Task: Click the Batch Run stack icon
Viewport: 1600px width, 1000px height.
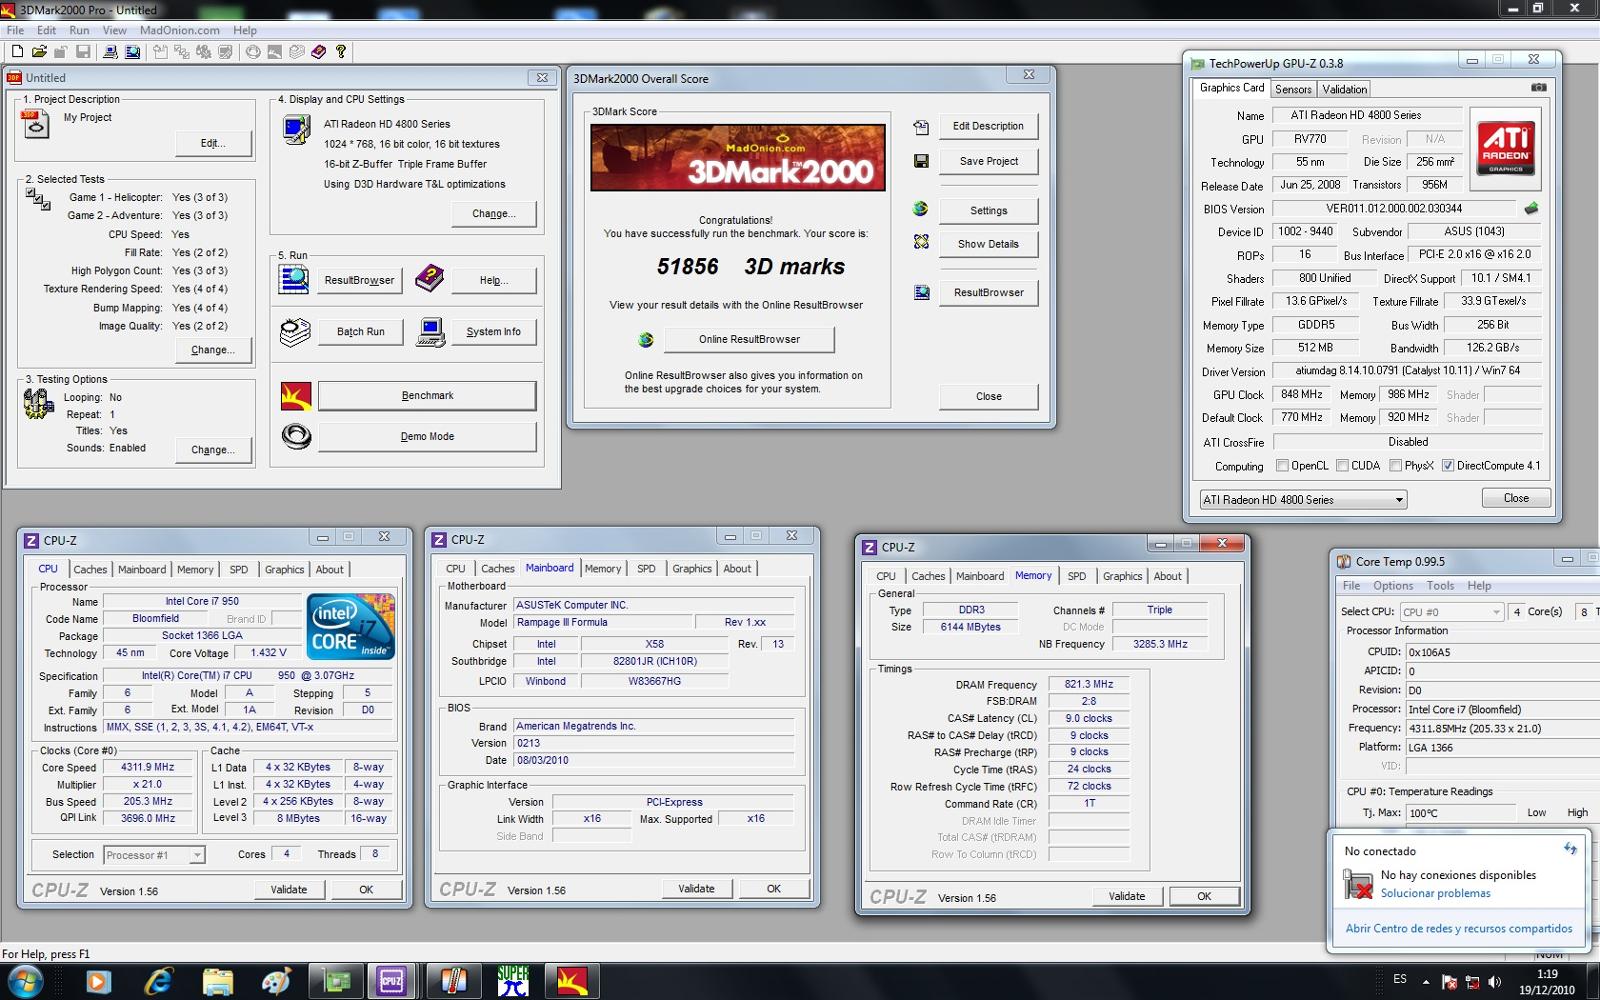Action: (295, 332)
